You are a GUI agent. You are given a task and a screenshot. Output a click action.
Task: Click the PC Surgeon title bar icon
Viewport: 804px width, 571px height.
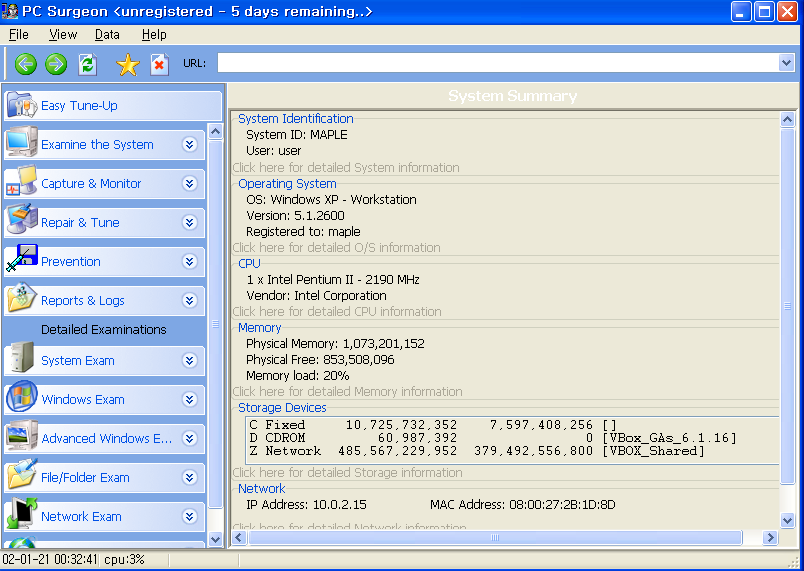pyautogui.click(x=10, y=11)
